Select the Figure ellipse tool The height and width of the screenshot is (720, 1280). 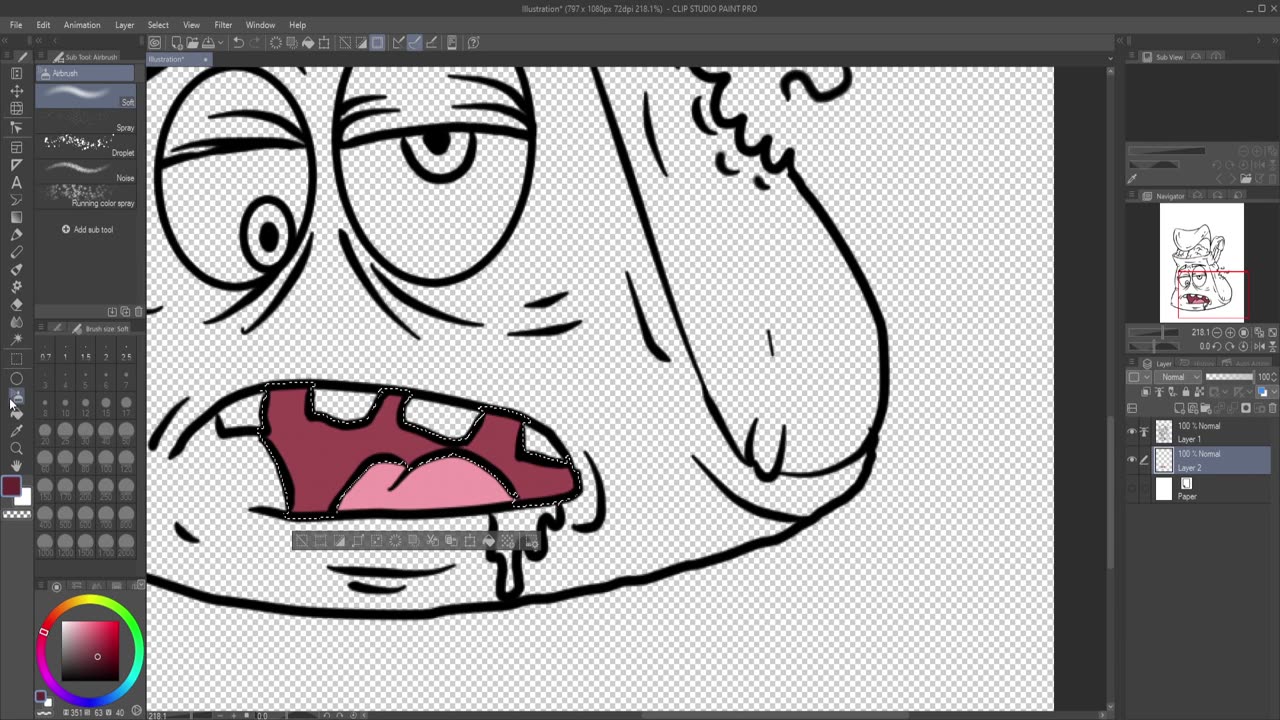[17, 378]
